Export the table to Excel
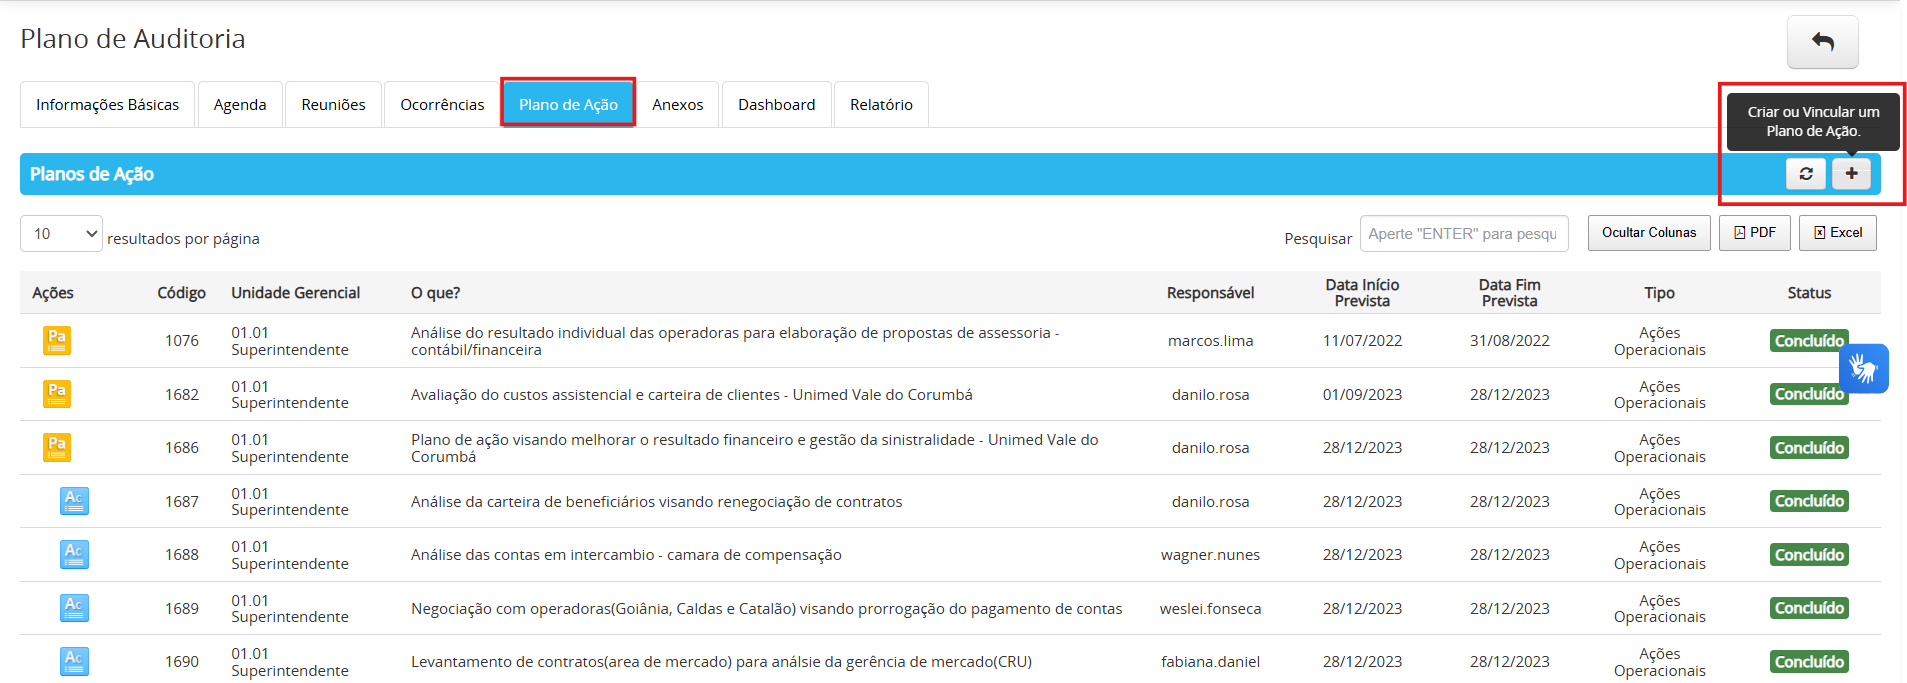 1837,233
